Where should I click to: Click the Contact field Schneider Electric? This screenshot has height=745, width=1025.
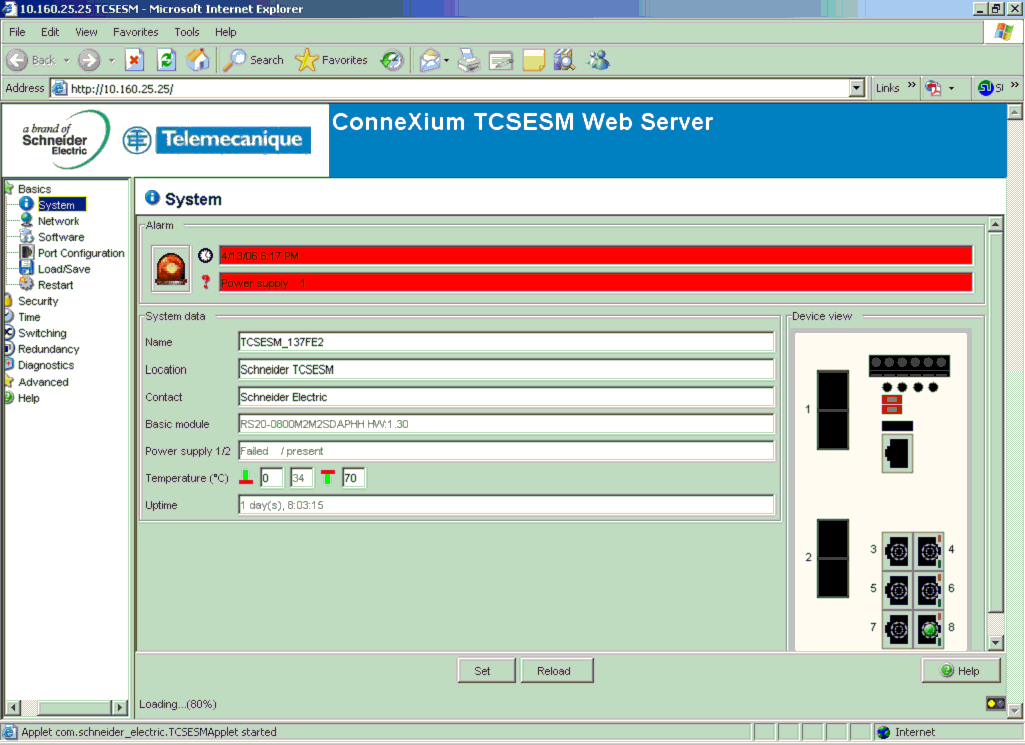point(506,397)
